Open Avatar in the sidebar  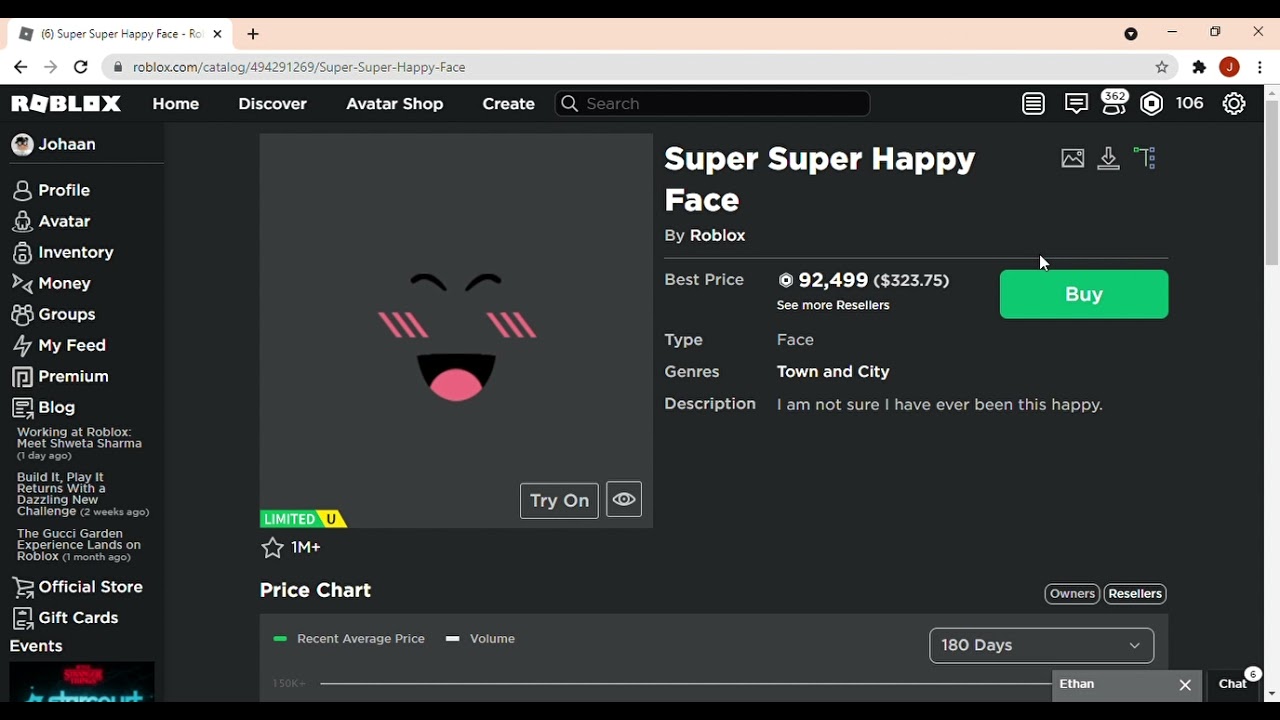click(x=52, y=221)
